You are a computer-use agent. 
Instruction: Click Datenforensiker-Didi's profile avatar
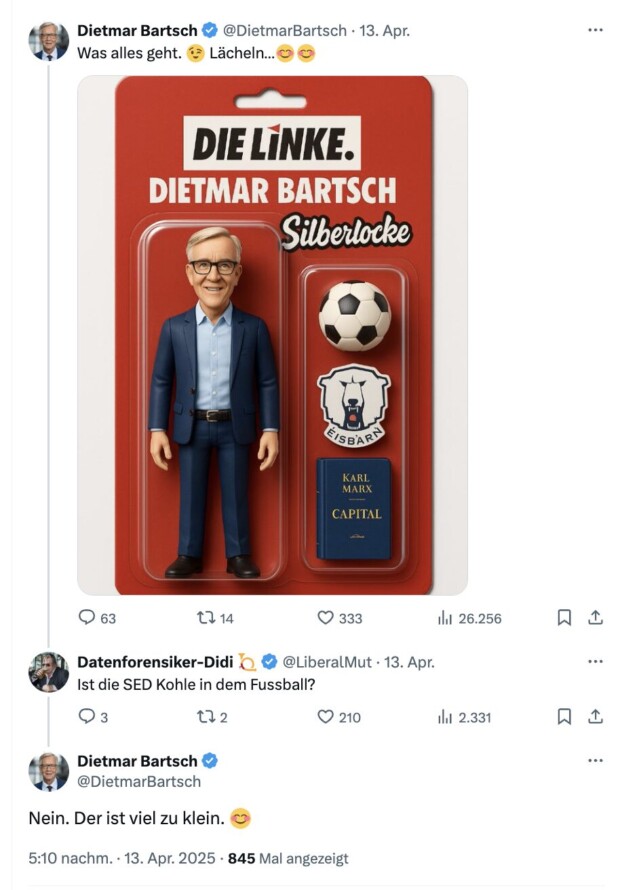tap(48, 672)
